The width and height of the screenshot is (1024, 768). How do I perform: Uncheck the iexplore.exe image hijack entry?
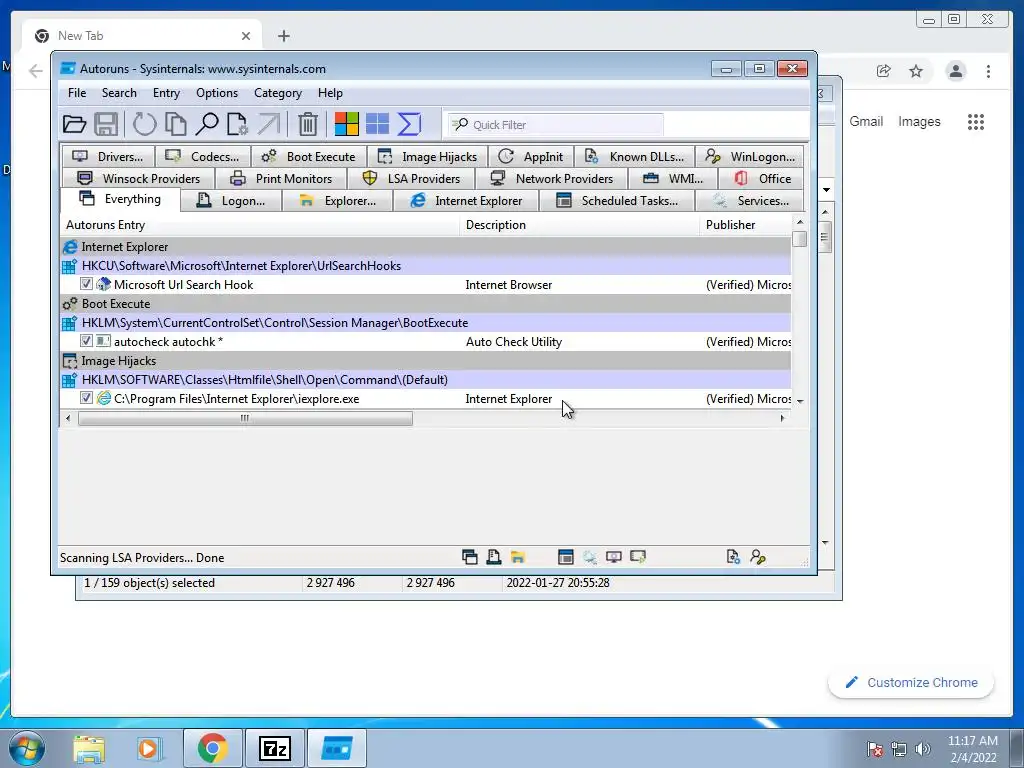pyautogui.click(x=86, y=398)
